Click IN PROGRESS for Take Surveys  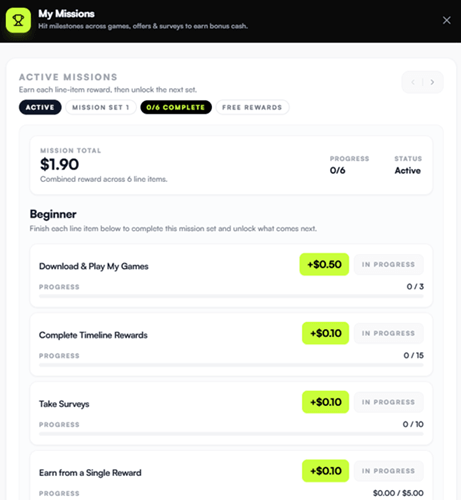[x=388, y=402]
